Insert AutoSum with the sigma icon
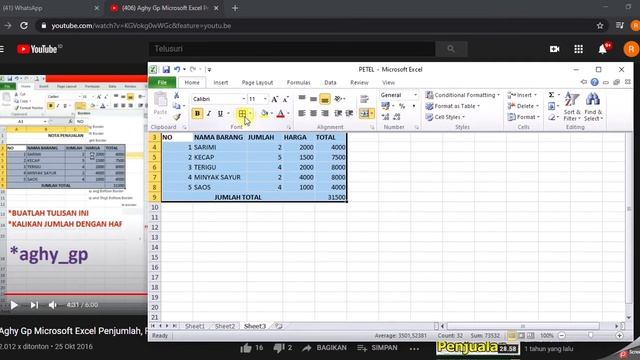Image resolution: width=640 pixels, height=360 pixels. [551, 95]
